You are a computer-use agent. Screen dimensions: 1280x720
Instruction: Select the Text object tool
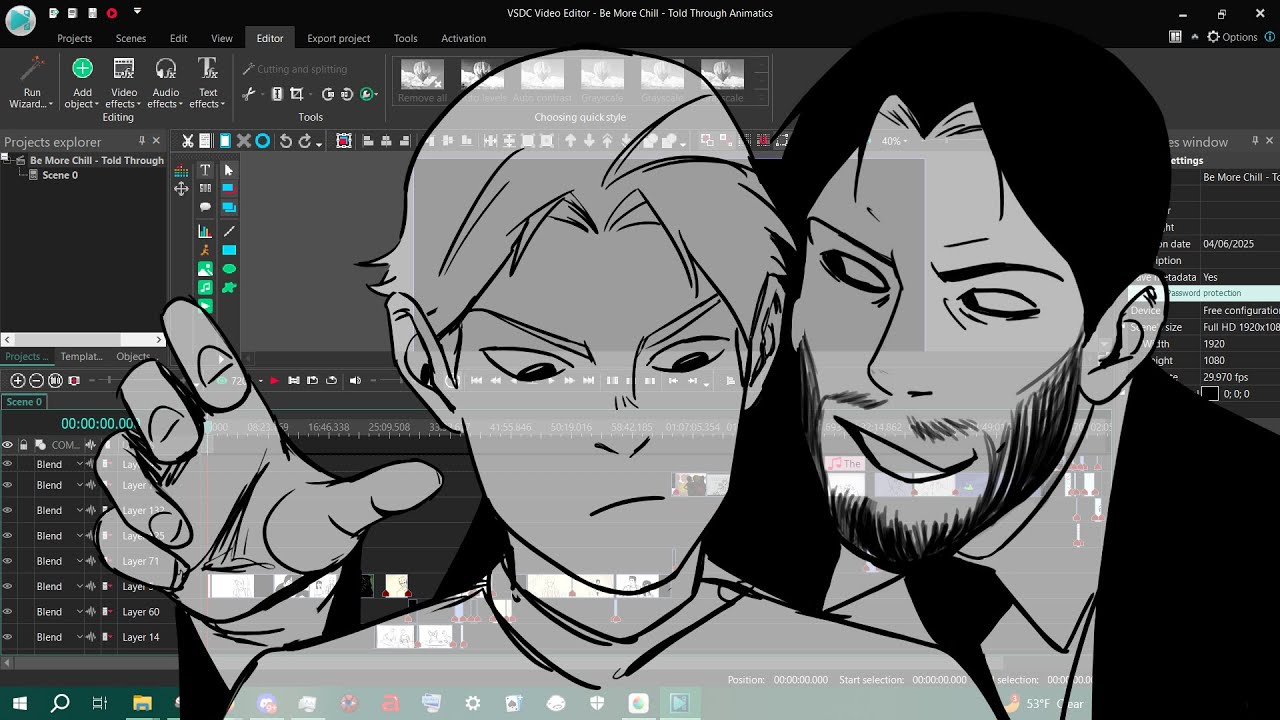[x=205, y=170]
